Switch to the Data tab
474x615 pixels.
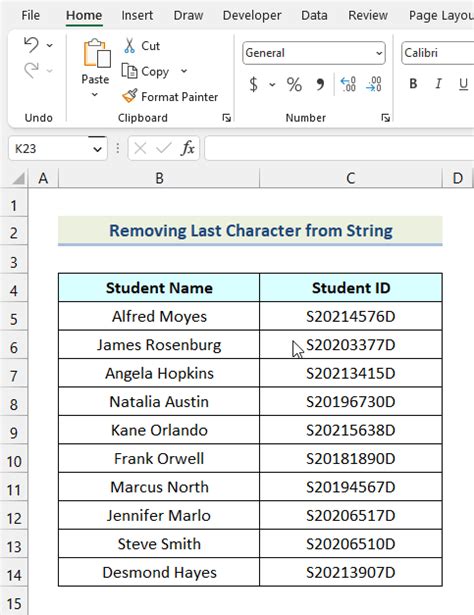(314, 15)
